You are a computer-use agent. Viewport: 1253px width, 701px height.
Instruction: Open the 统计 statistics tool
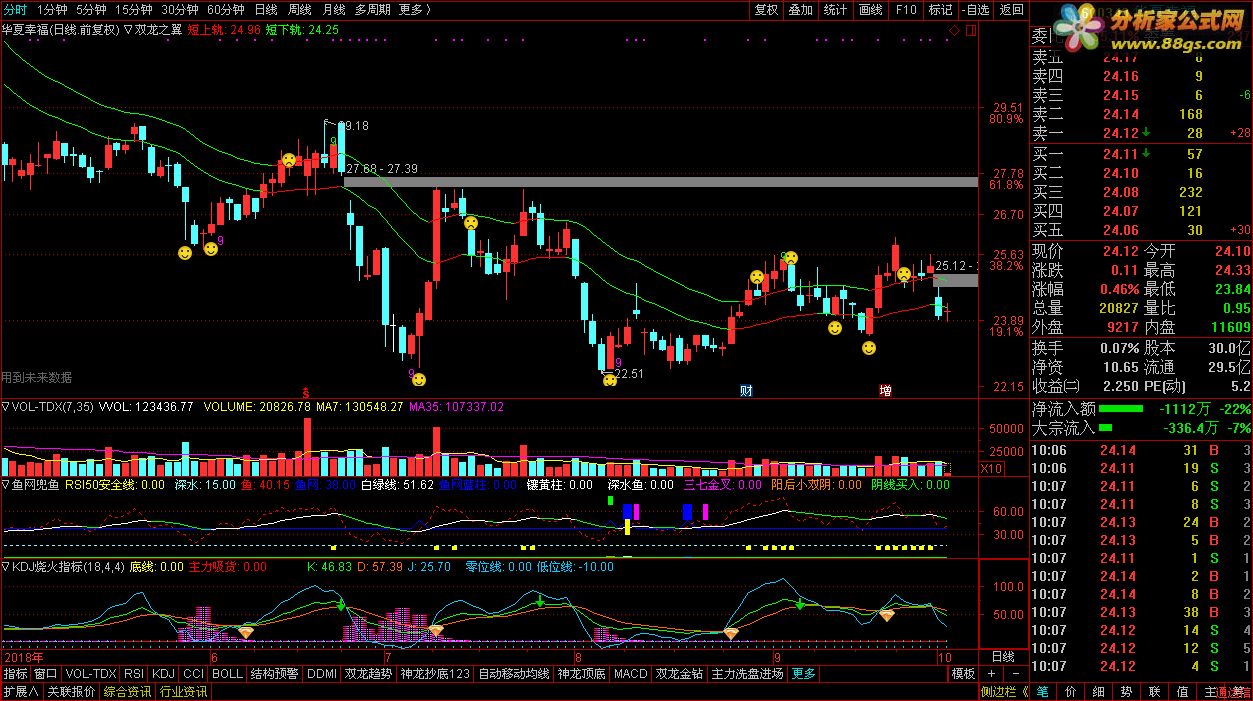[835, 9]
